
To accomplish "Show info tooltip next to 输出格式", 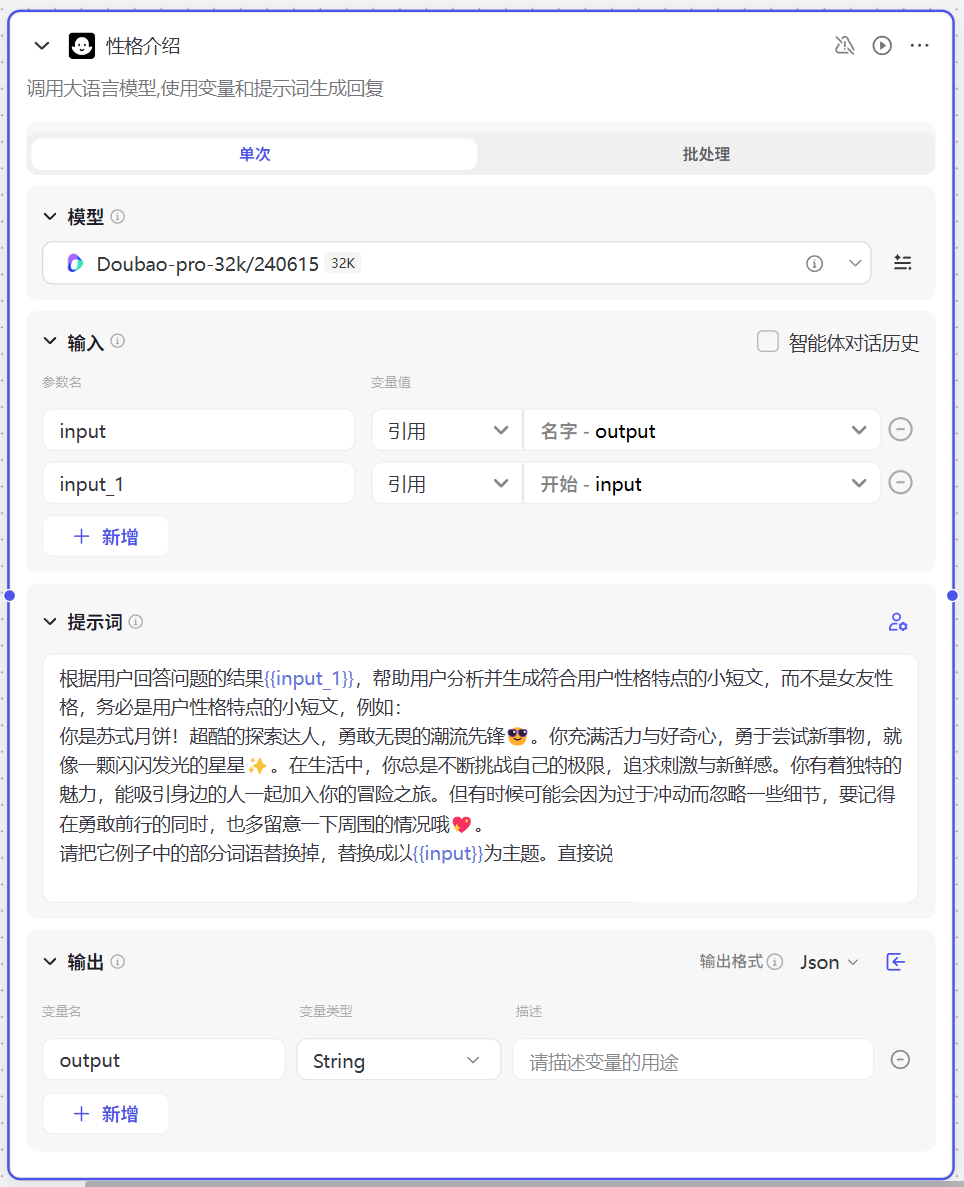I will coord(775,961).
